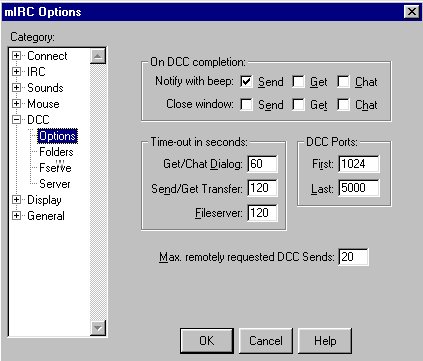Expand the IRC category
Image resolution: width=423 pixels, height=361 pixels.
tap(16, 72)
